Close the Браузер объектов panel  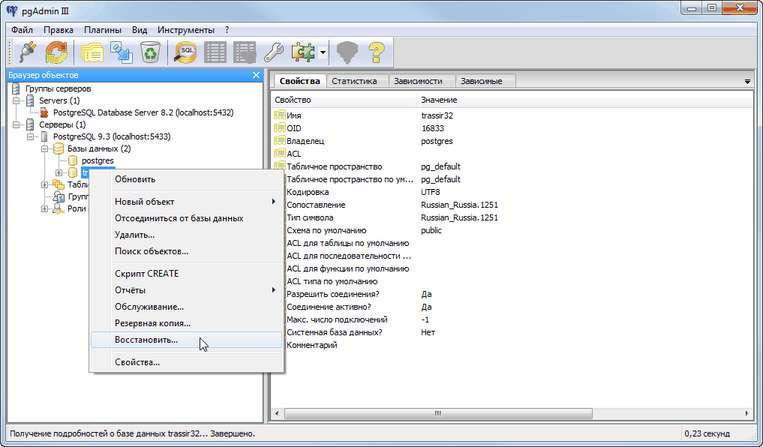pos(256,75)
